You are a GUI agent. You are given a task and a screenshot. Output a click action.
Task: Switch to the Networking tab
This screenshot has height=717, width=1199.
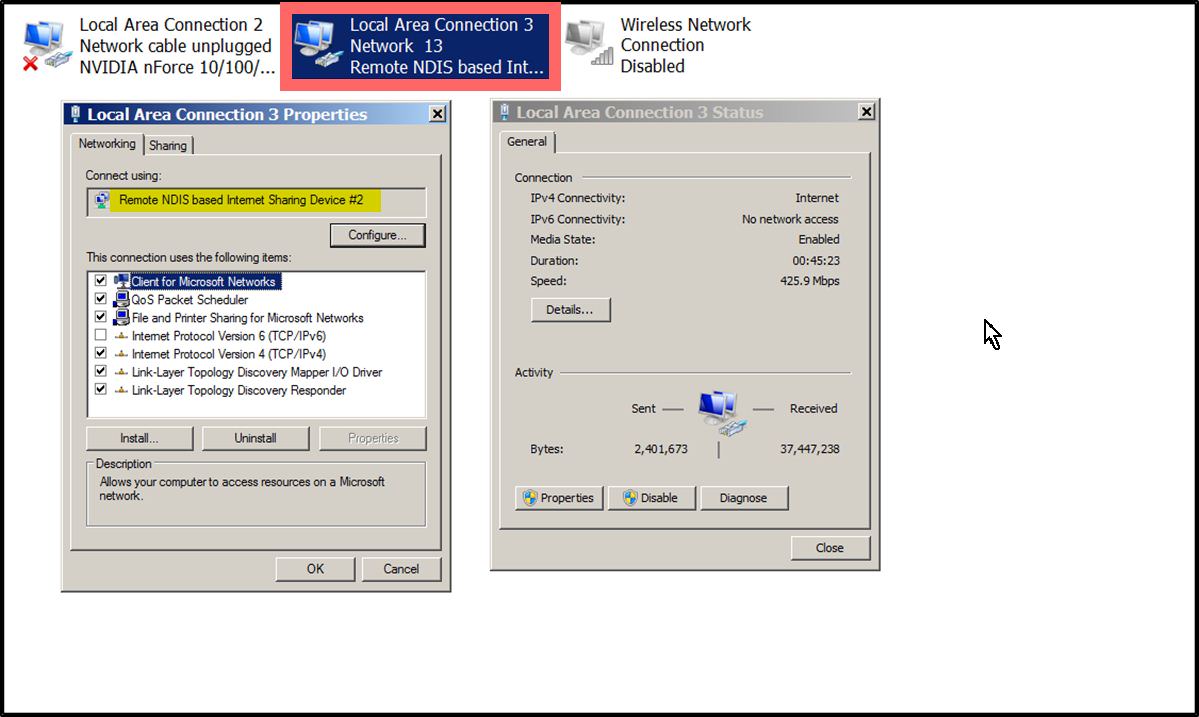(x=107, y=144)
